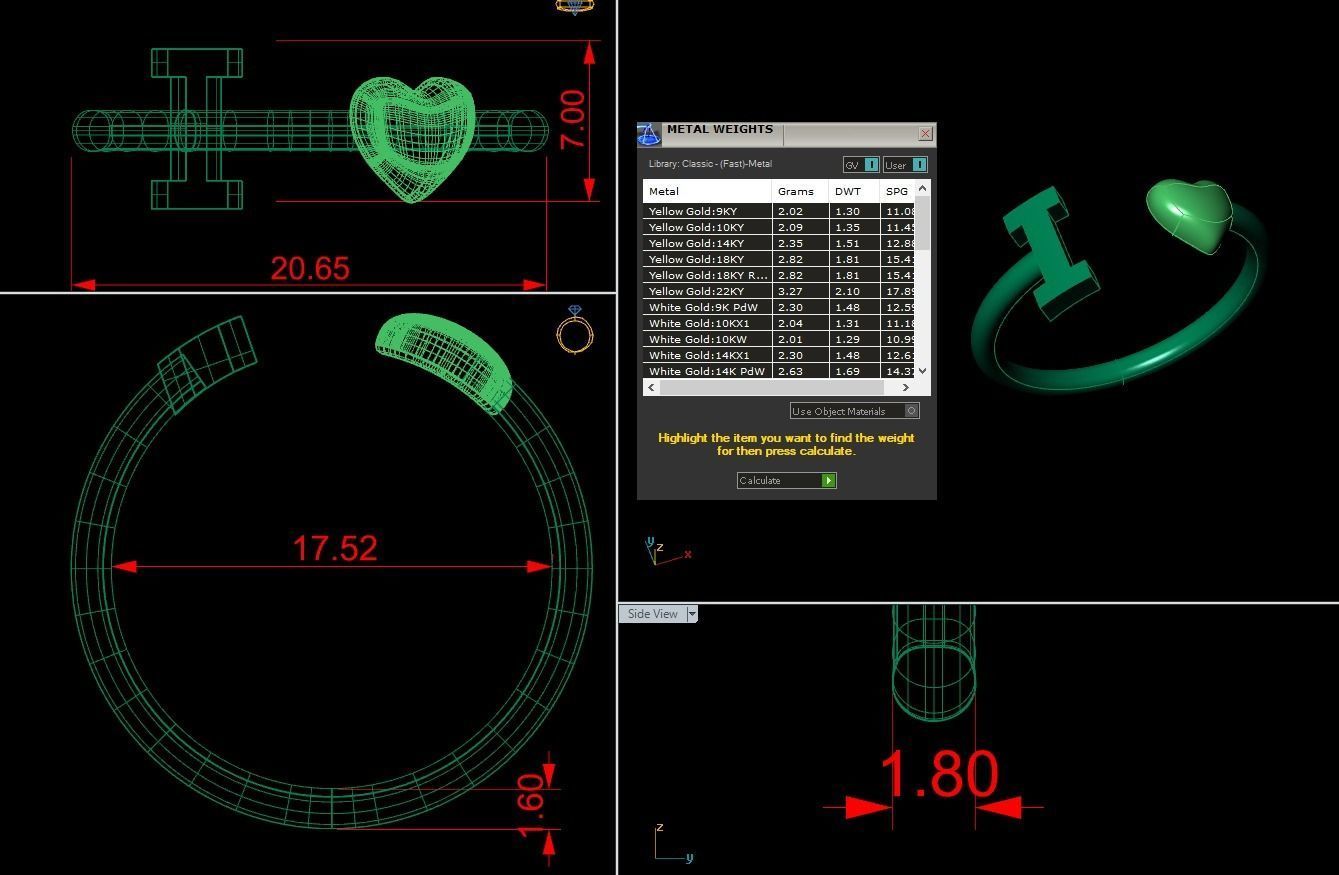This screenshot has height=875, width=1339.
Task: Click the Metal Weights dialog scale icon
Action: click(x=649, y=135)
